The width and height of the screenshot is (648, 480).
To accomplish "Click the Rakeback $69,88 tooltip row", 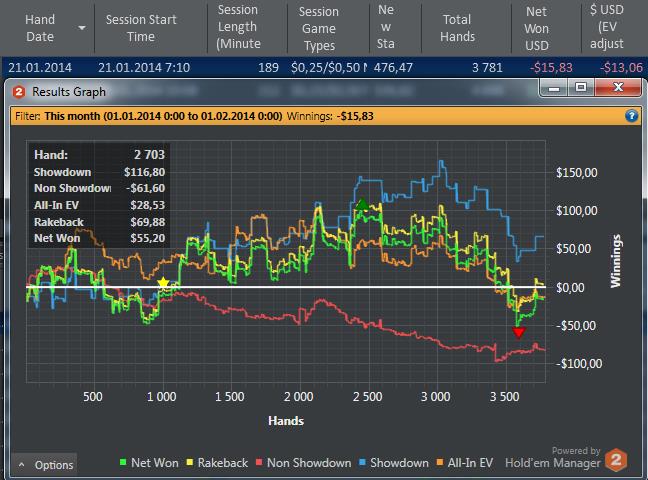I will coord(99,222).
